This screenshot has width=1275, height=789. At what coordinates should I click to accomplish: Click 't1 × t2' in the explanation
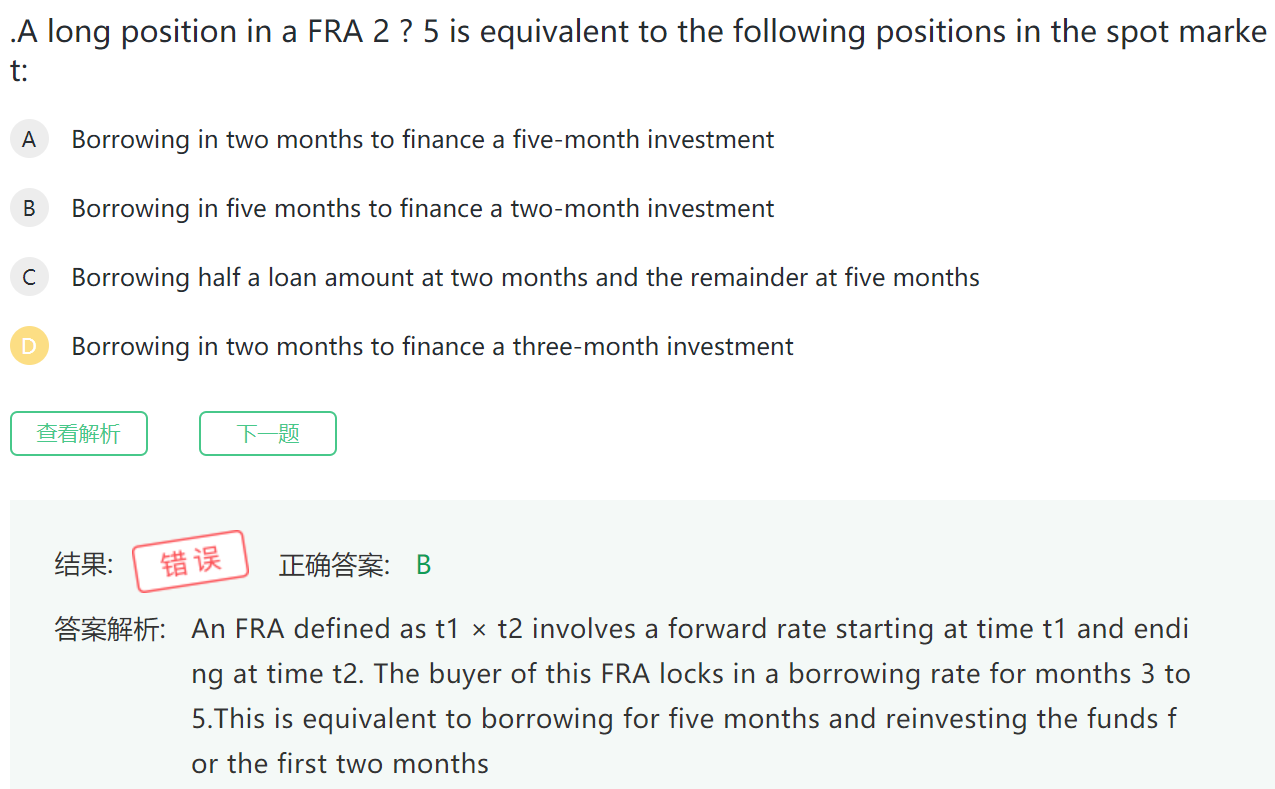pyautogui.click(x=478, y=629)
